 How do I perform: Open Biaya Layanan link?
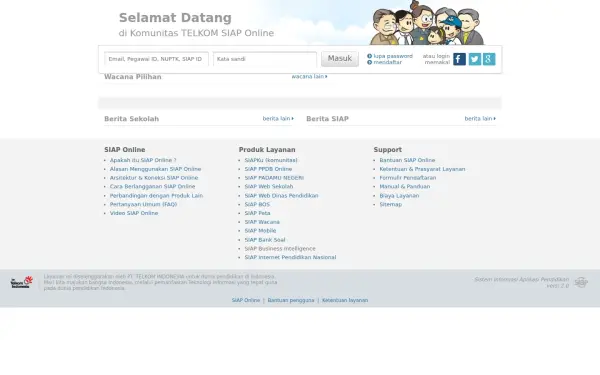click(399, 196)
